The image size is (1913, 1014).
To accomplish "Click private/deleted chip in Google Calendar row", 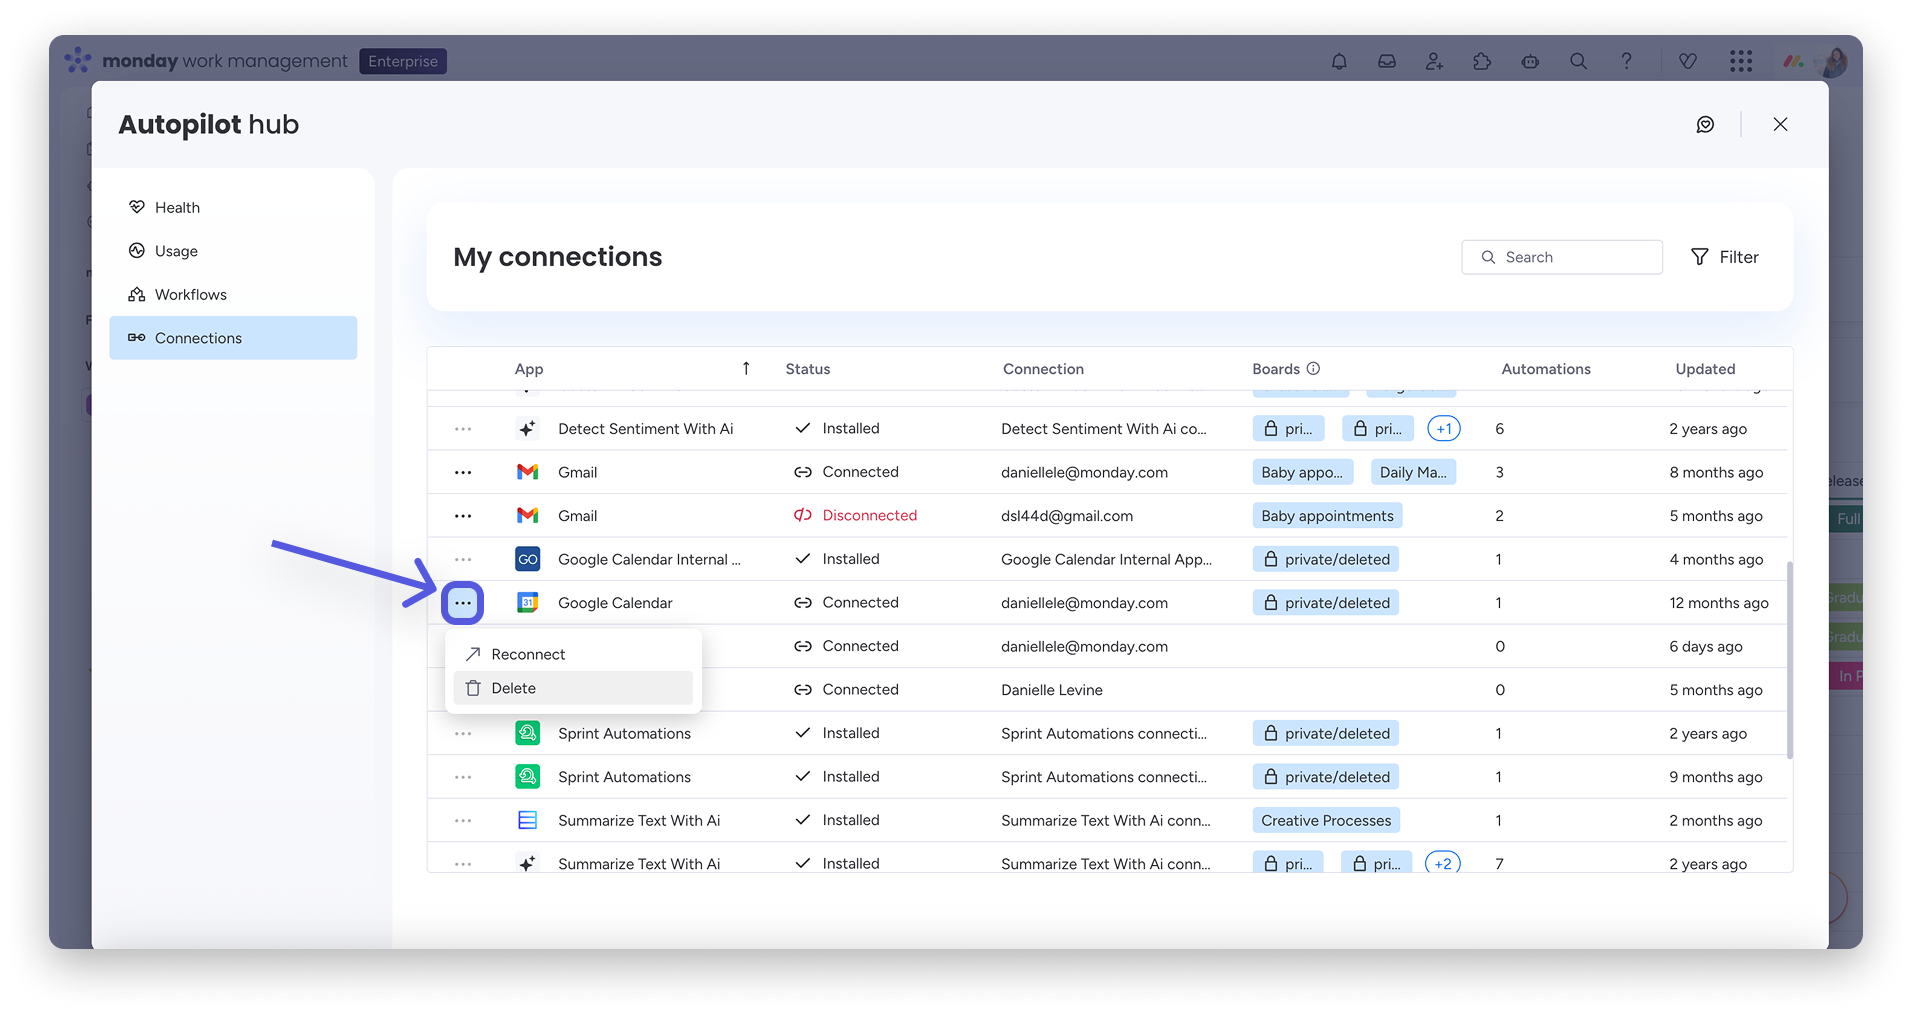I will [x=1326, y=603].
